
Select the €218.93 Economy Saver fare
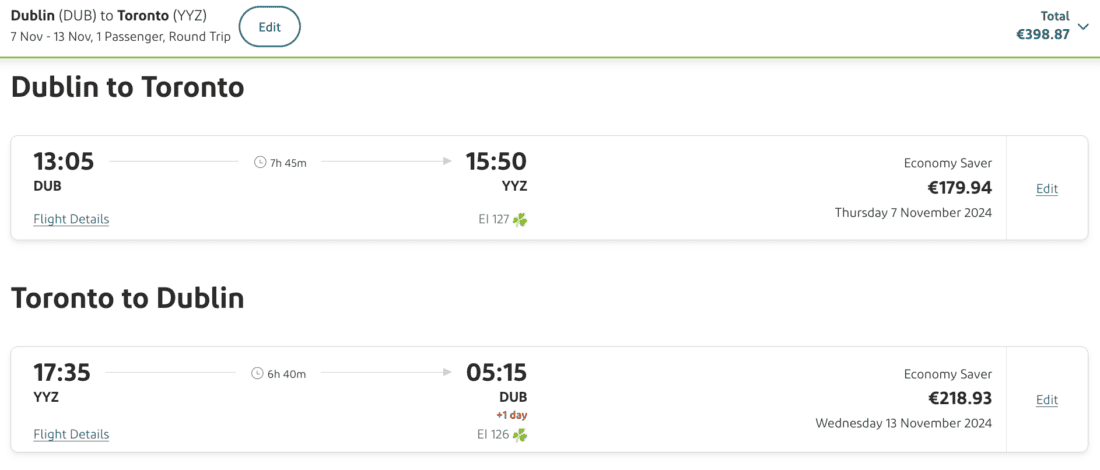click(958, 398)
